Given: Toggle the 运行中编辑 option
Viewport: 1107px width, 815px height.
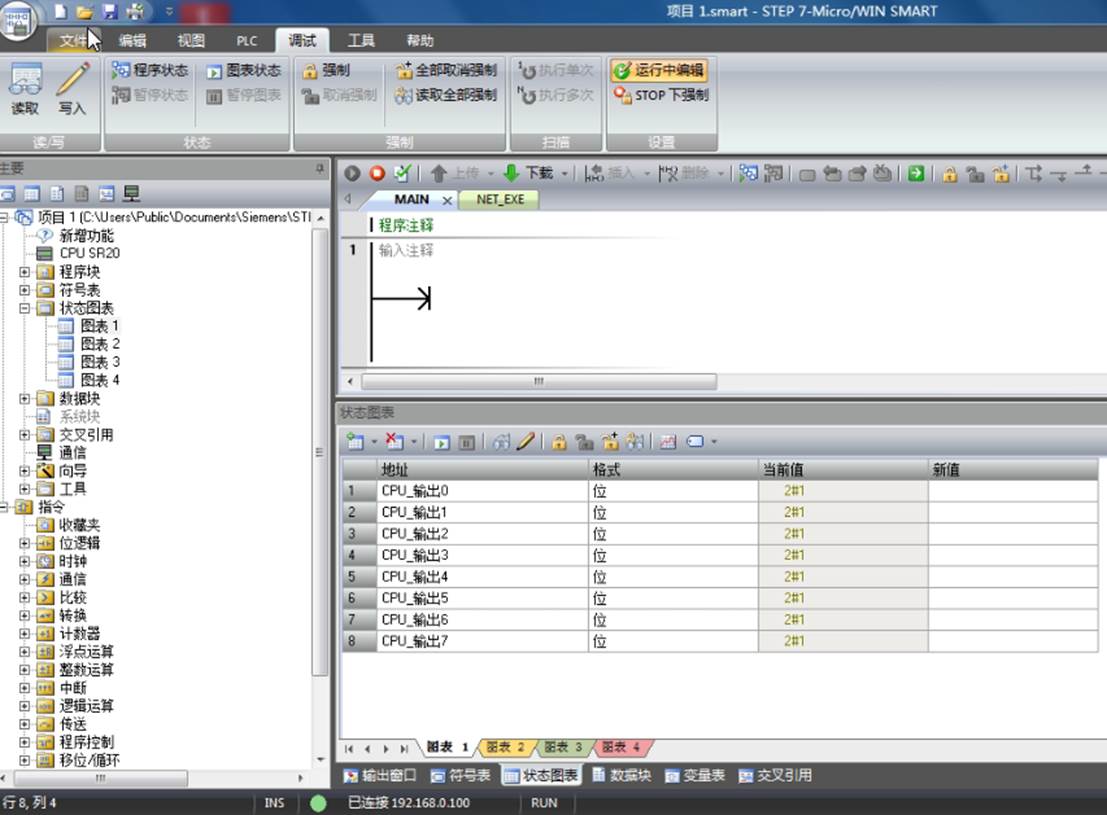Looking at the screenshot, I should click(x=659, y=70).
